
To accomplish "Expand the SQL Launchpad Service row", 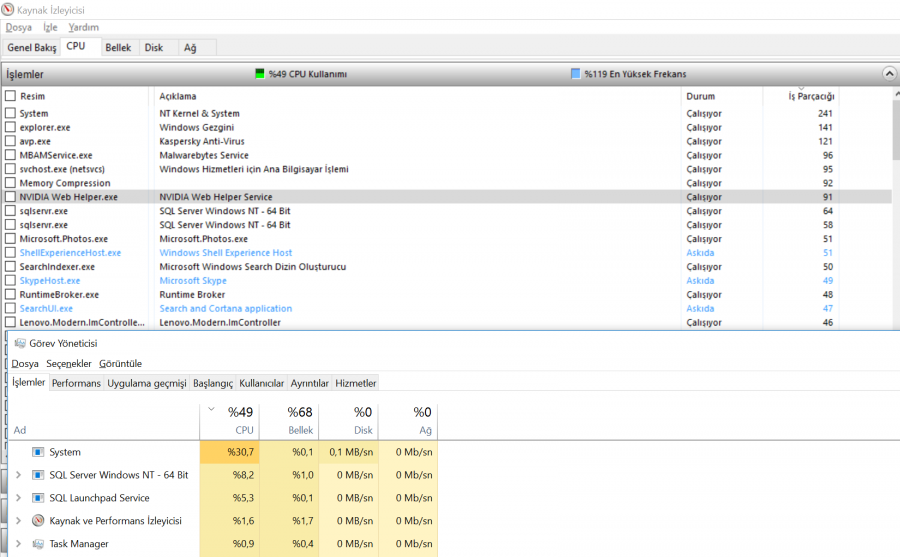I will pyautogui.click(x=18, y=498).
